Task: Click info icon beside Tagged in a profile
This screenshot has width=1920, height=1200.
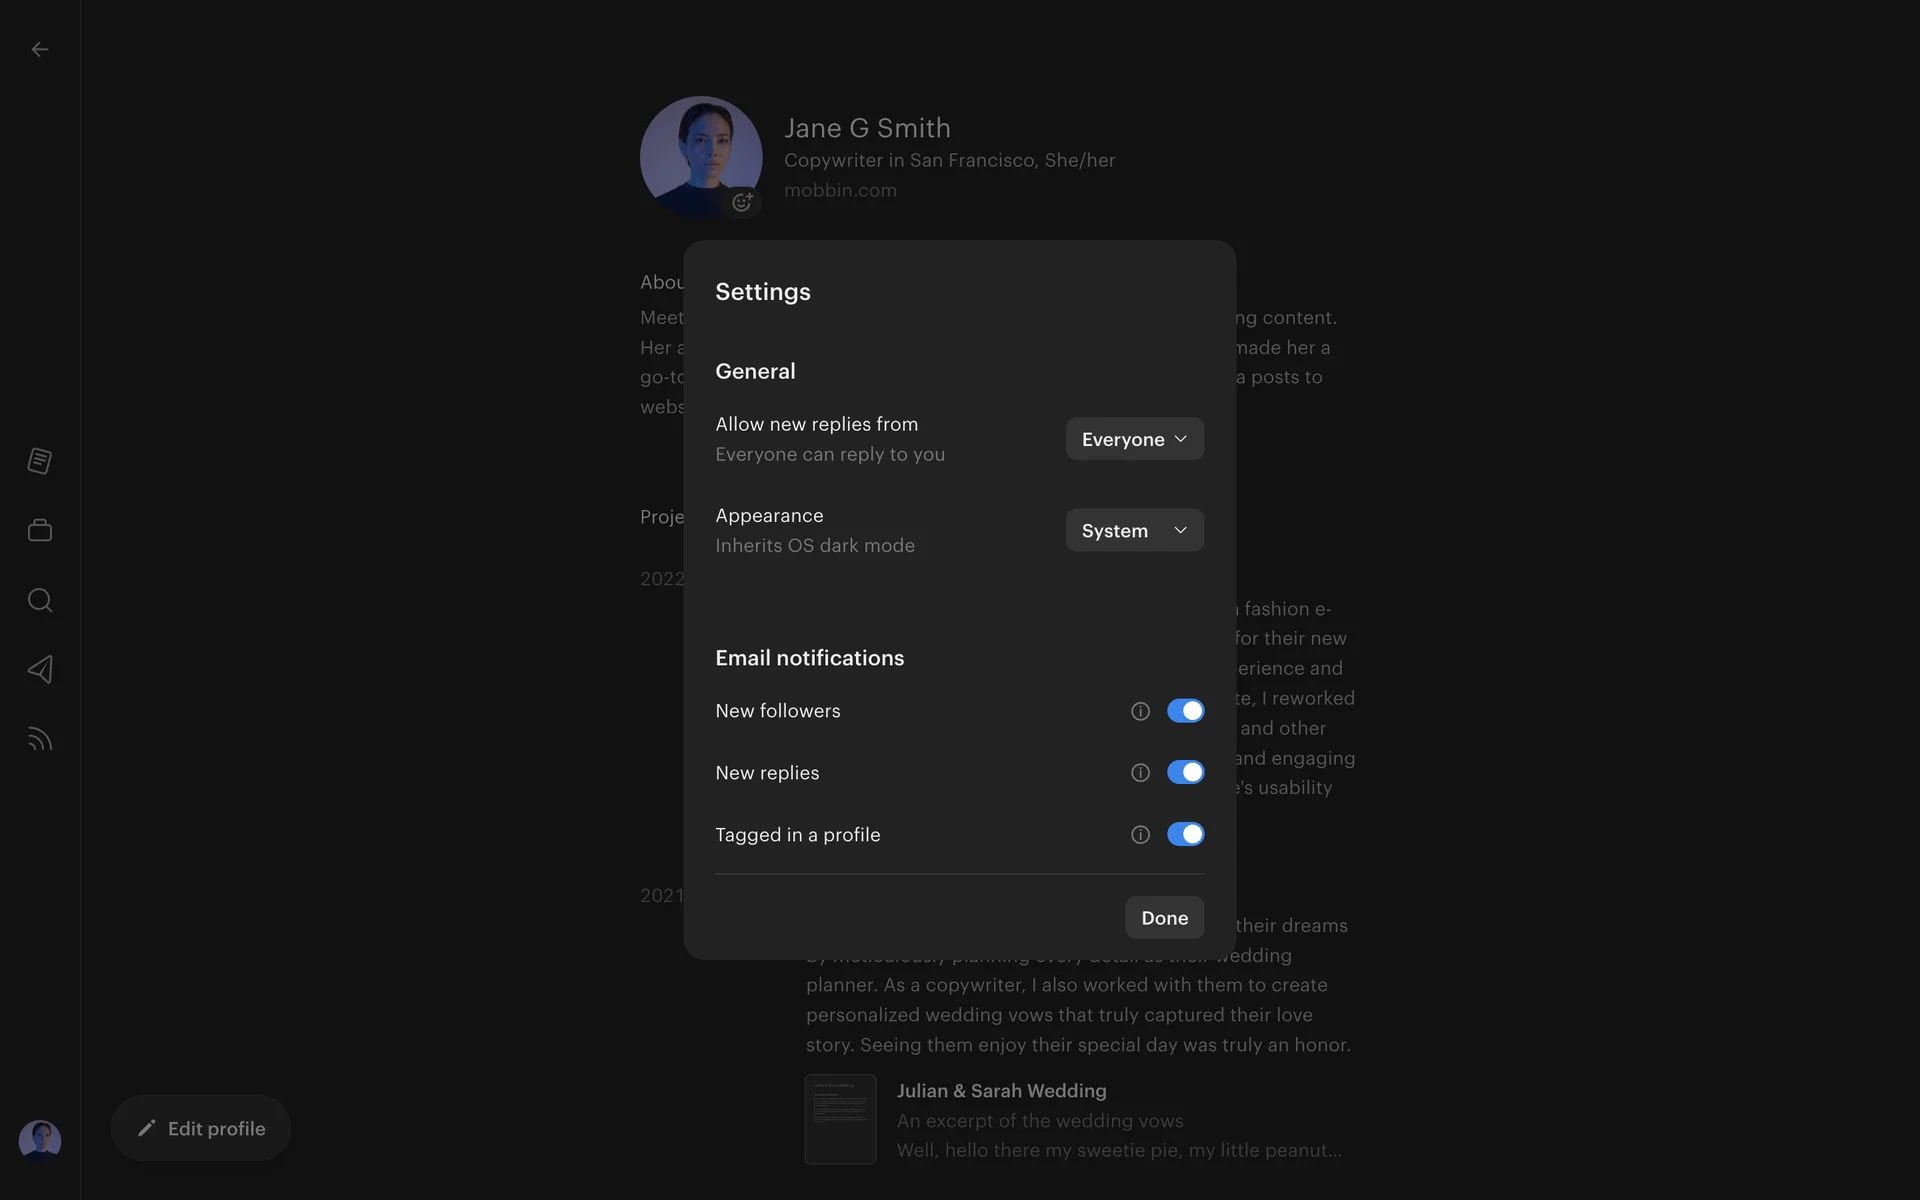Action: (x=1140, y=835)
